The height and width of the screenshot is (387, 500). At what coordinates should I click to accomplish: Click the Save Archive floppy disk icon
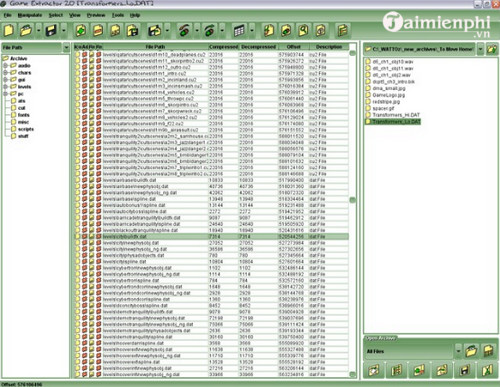click(x=51, y=30)
